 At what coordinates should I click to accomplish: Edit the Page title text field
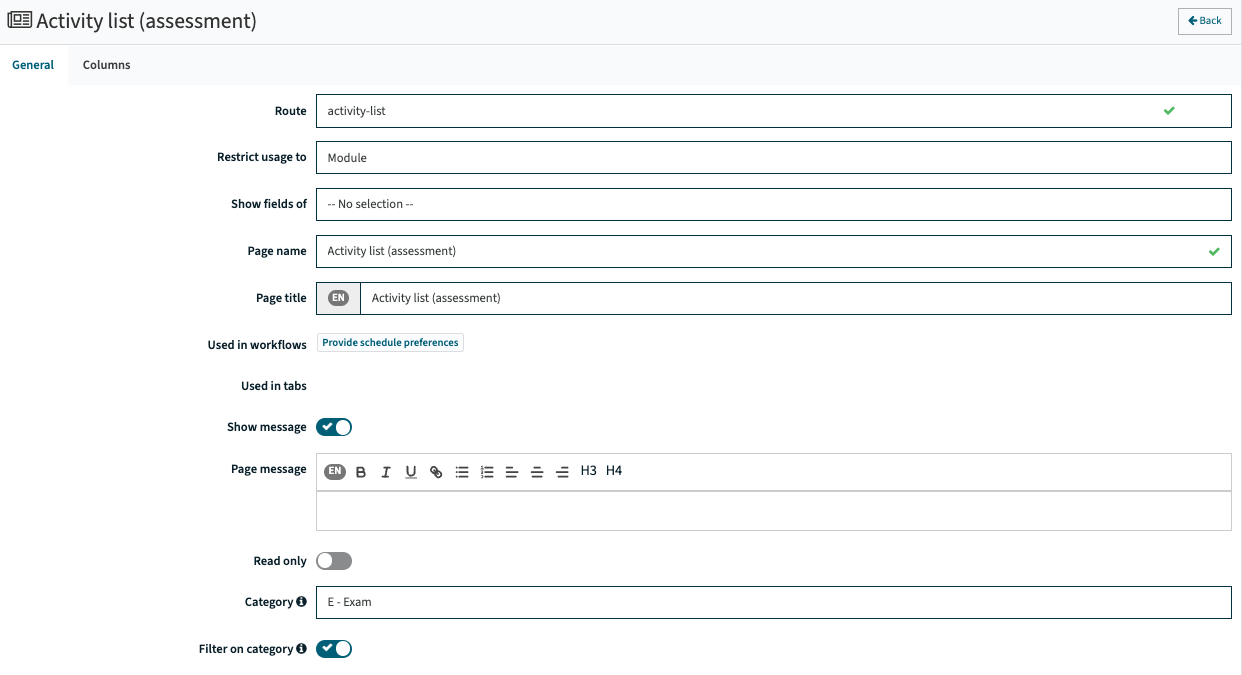795,298
